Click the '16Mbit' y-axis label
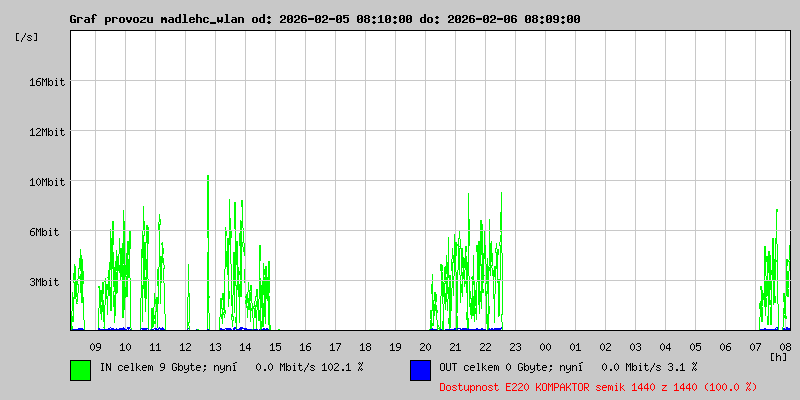 46,82
